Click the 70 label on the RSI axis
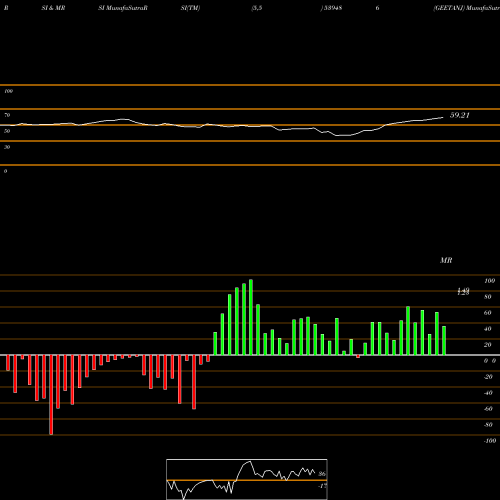This screenshot has width=500, height=500. (x=7, y=115)
